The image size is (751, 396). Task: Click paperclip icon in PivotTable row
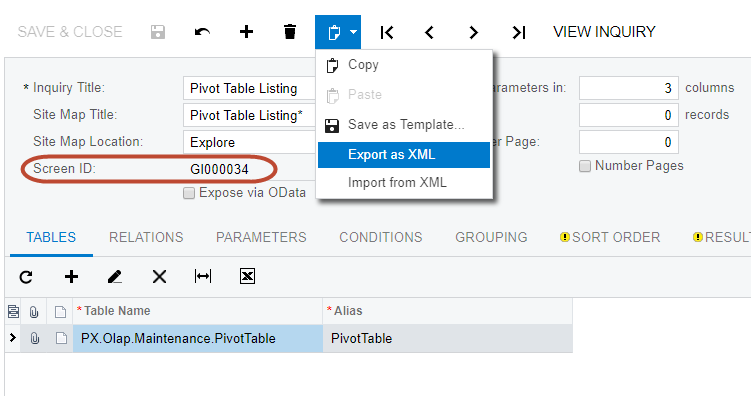34,339
